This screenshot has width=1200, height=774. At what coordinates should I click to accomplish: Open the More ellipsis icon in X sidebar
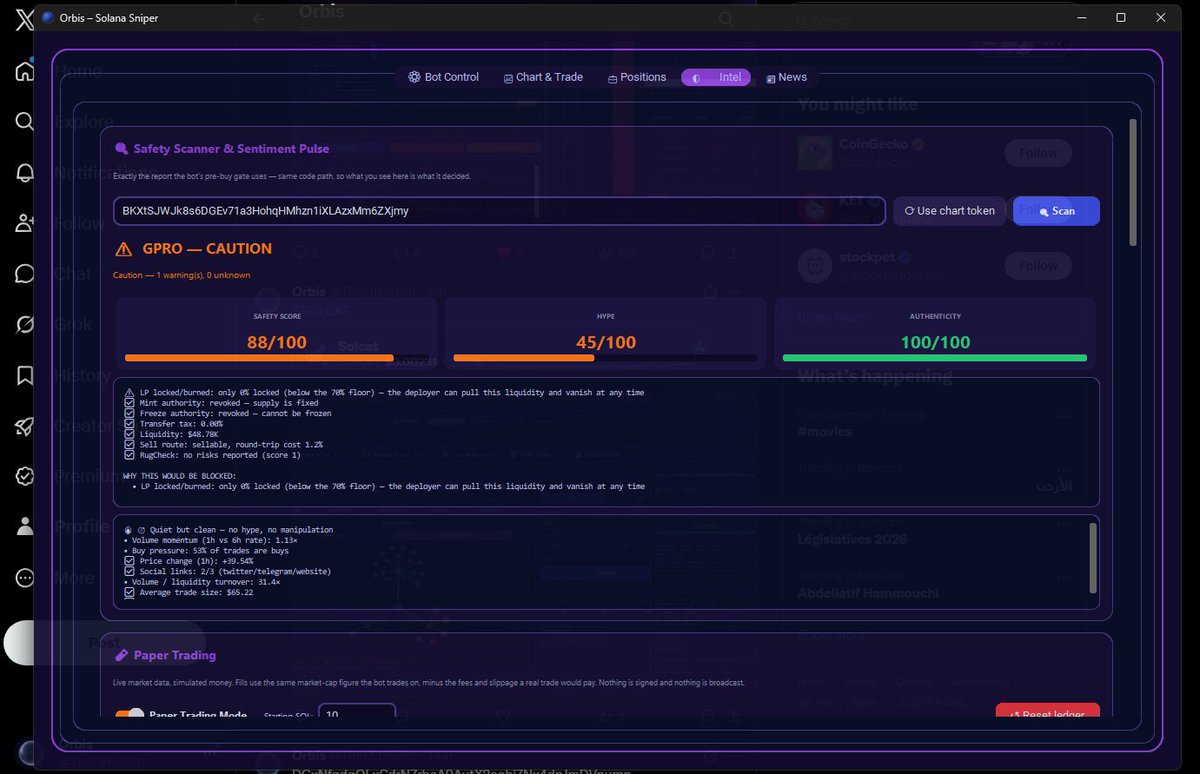pos(25,578)
